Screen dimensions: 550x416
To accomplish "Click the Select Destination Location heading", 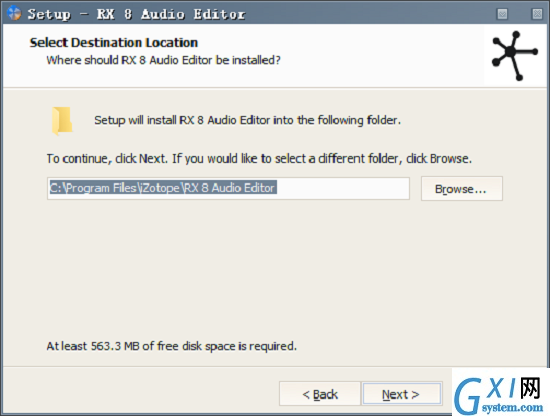I will [x=114, y=42].
